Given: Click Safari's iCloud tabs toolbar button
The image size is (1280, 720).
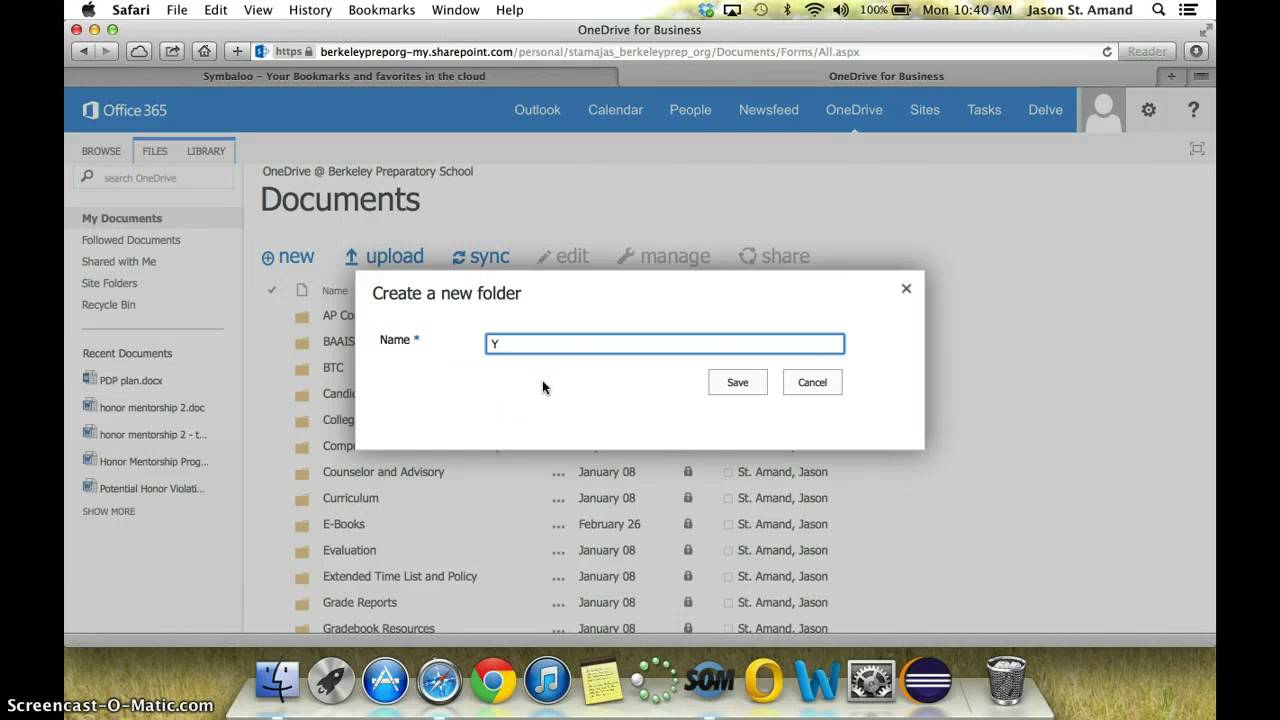Looking at the screenshot, I should (139, 51).
